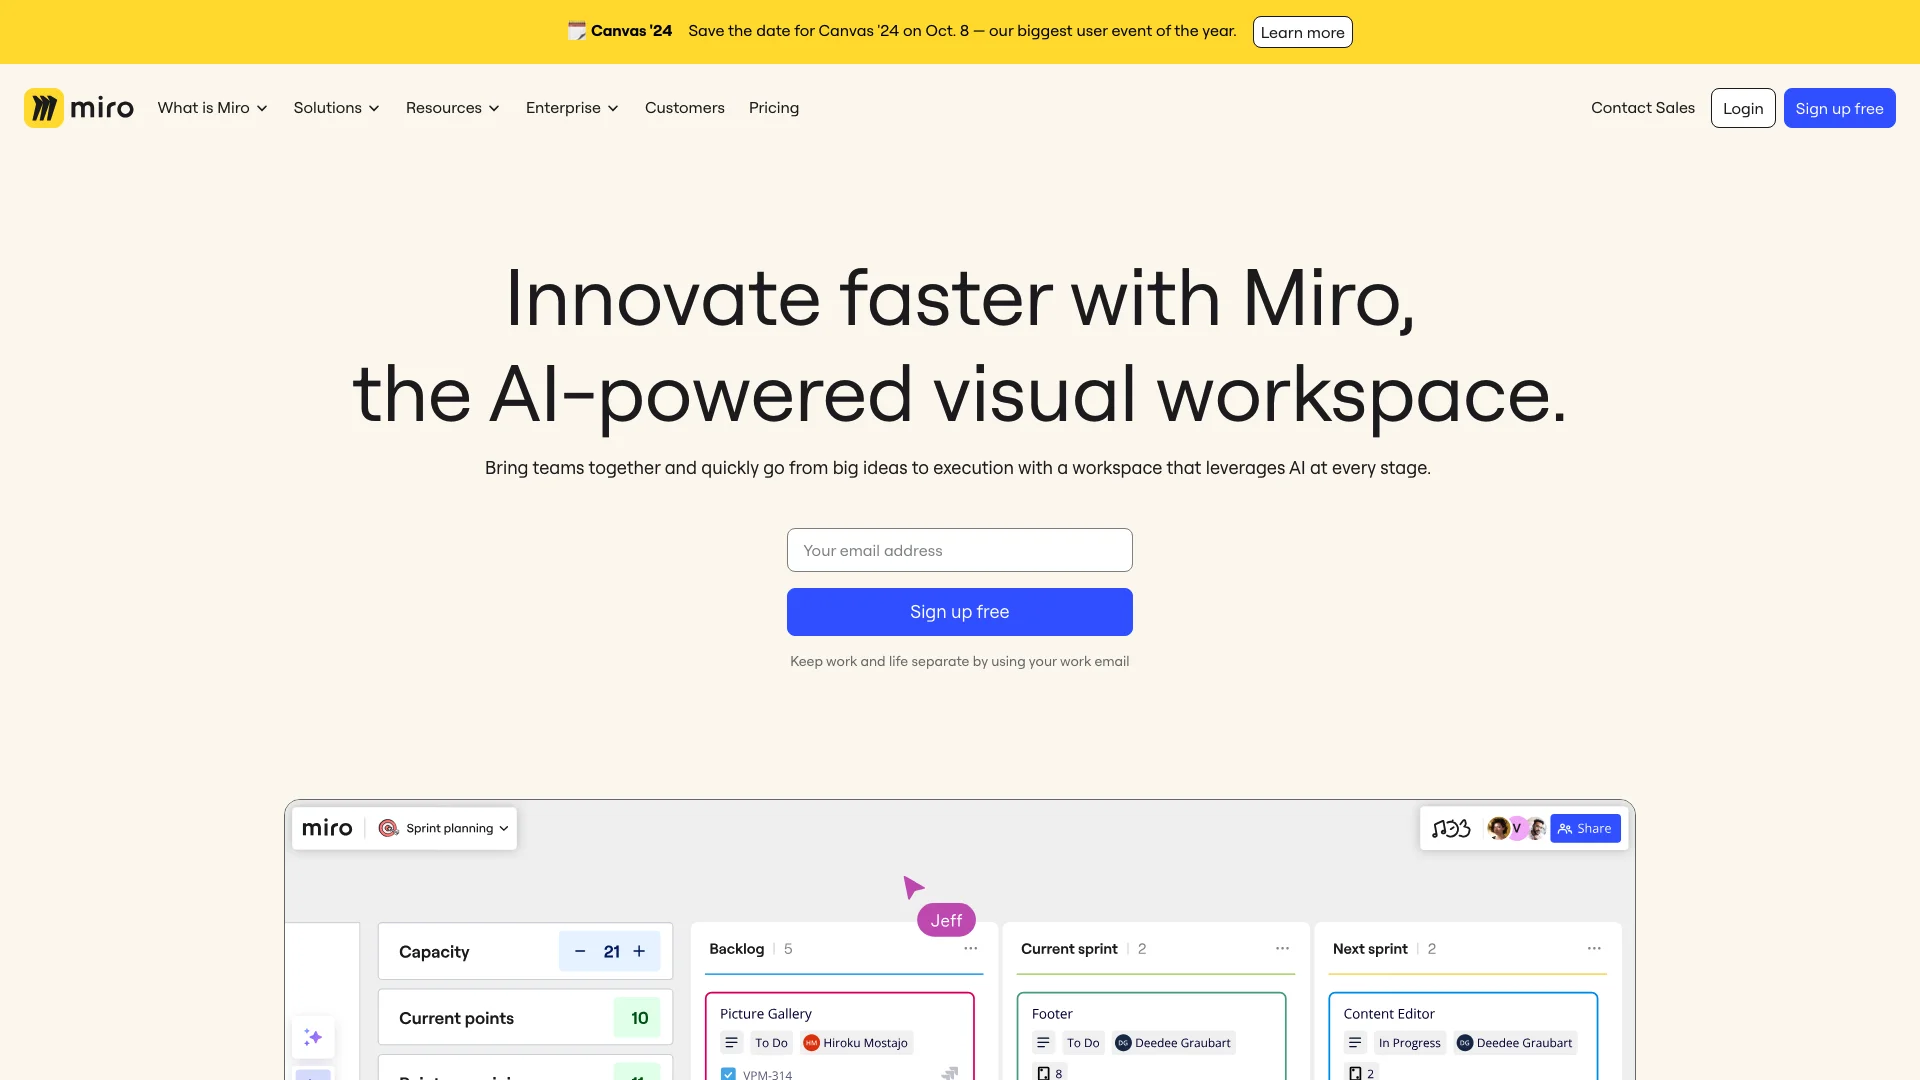Click the story points icon showing 2 on Content Editor card
Viewport: 1920px width, 1080px height.
1355,1073
